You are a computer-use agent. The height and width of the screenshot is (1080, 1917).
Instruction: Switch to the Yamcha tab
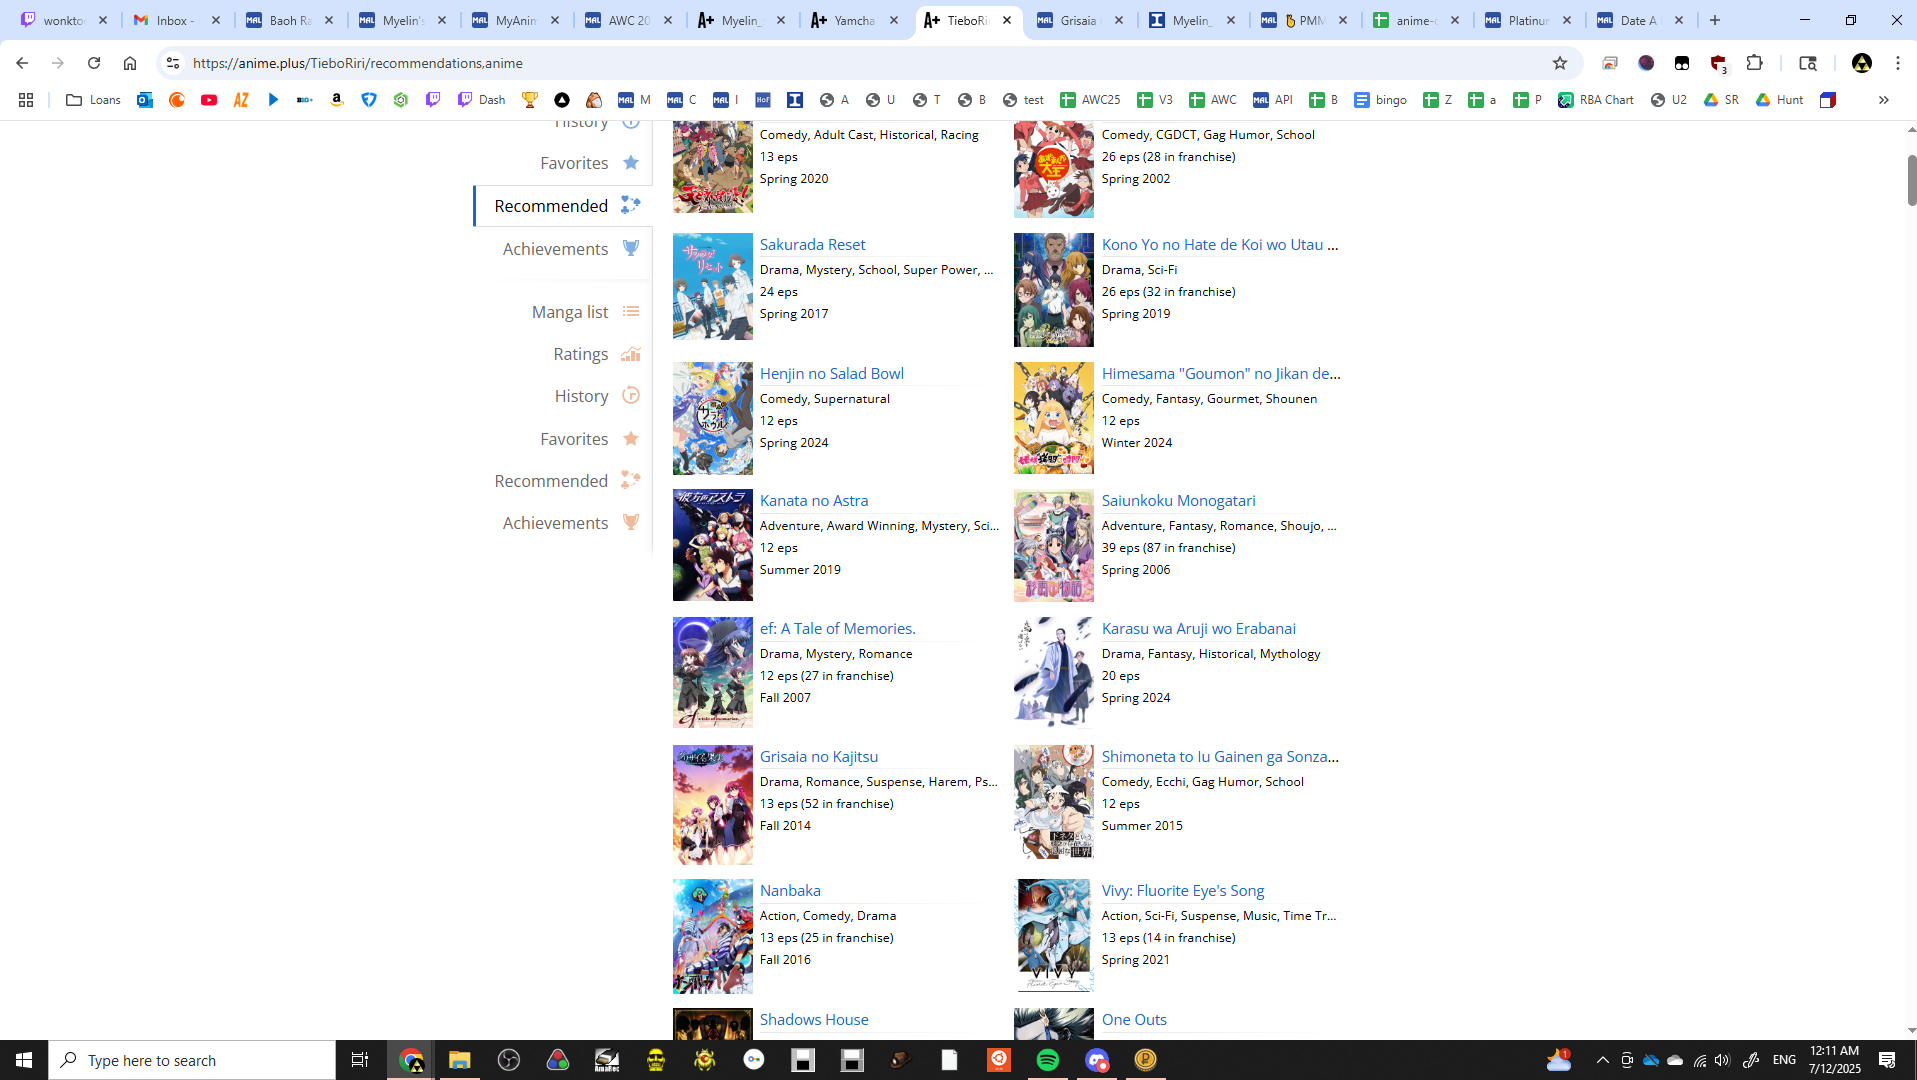click(x=855, y=20)
